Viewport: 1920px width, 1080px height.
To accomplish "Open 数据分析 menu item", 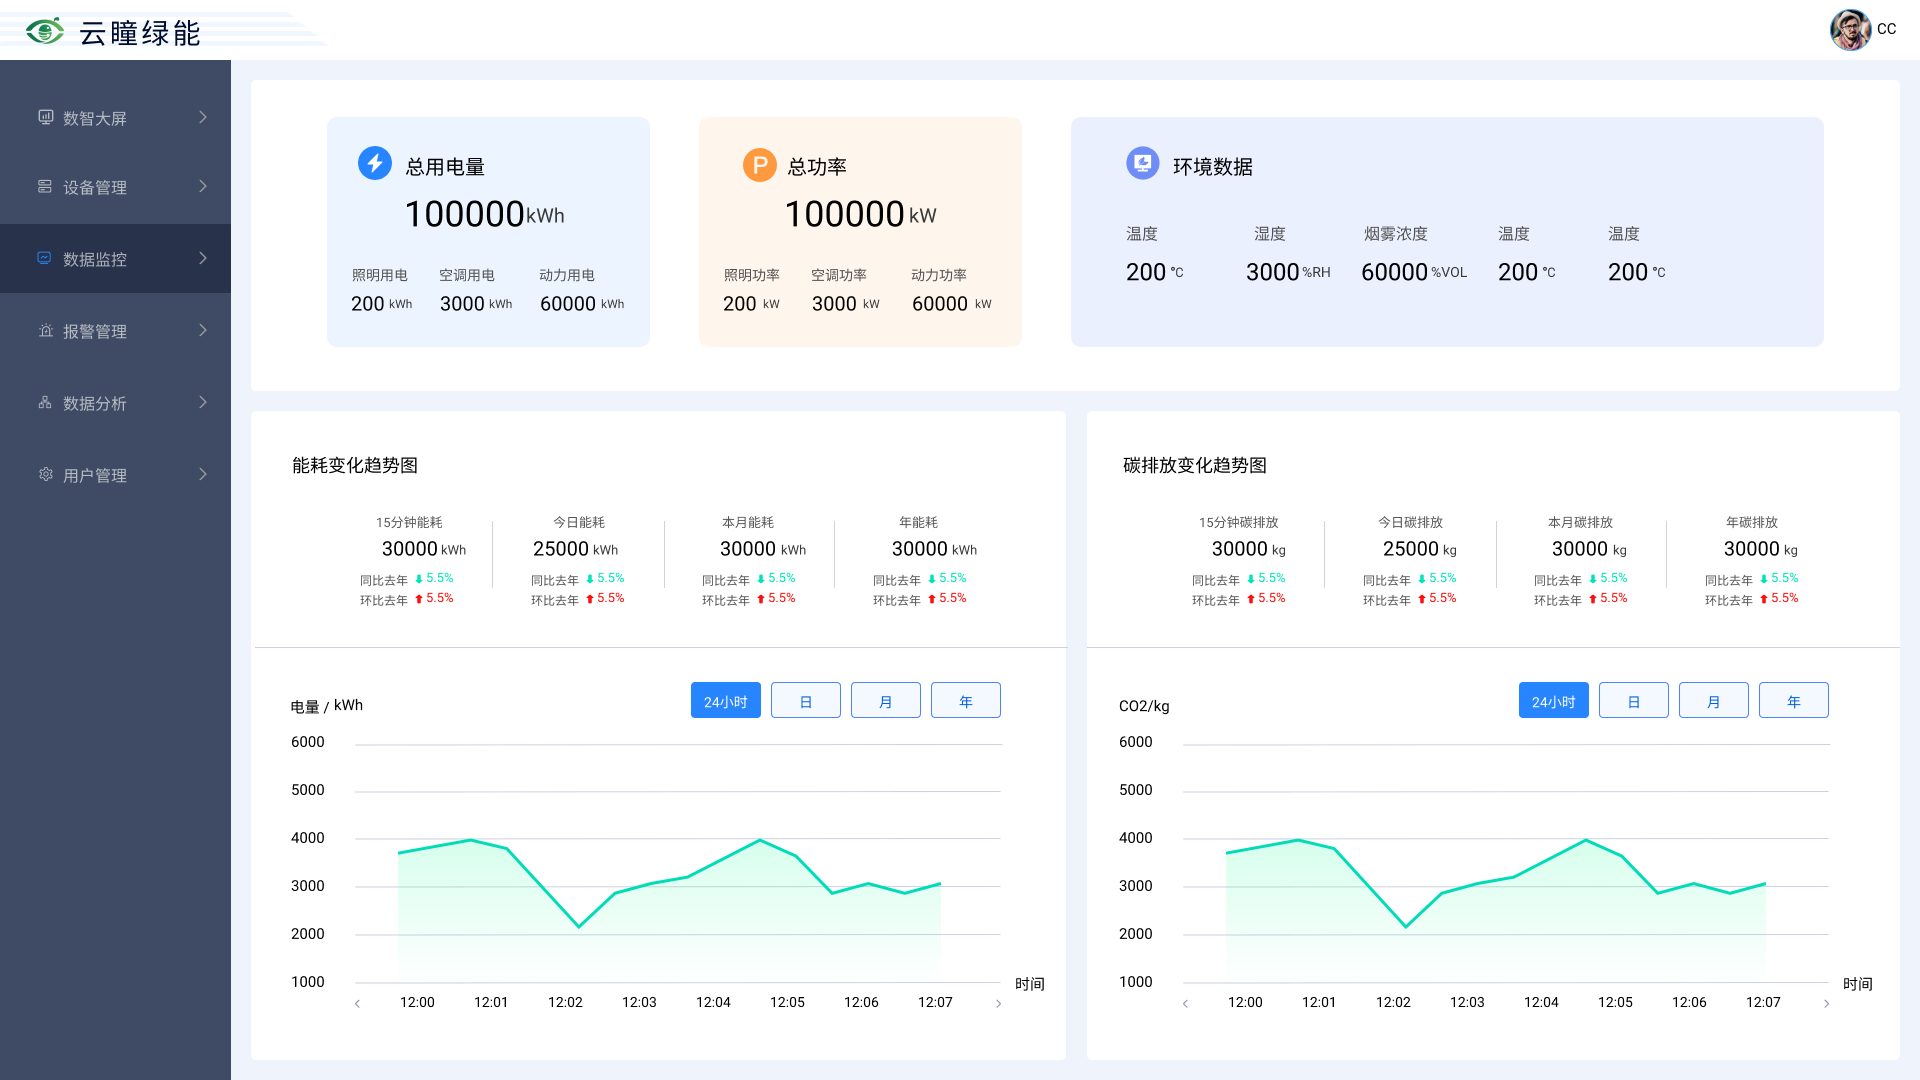I will [x=95, y=403].
